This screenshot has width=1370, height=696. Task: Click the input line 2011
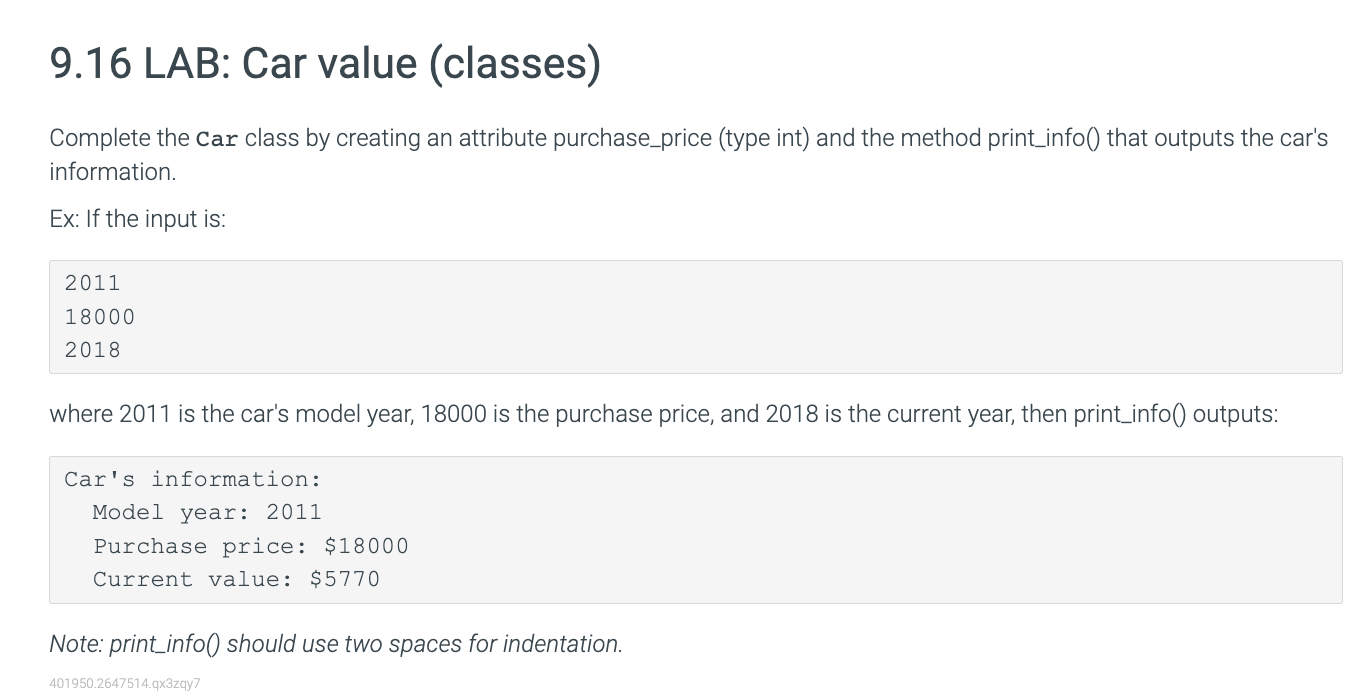[x=92, y=283]
